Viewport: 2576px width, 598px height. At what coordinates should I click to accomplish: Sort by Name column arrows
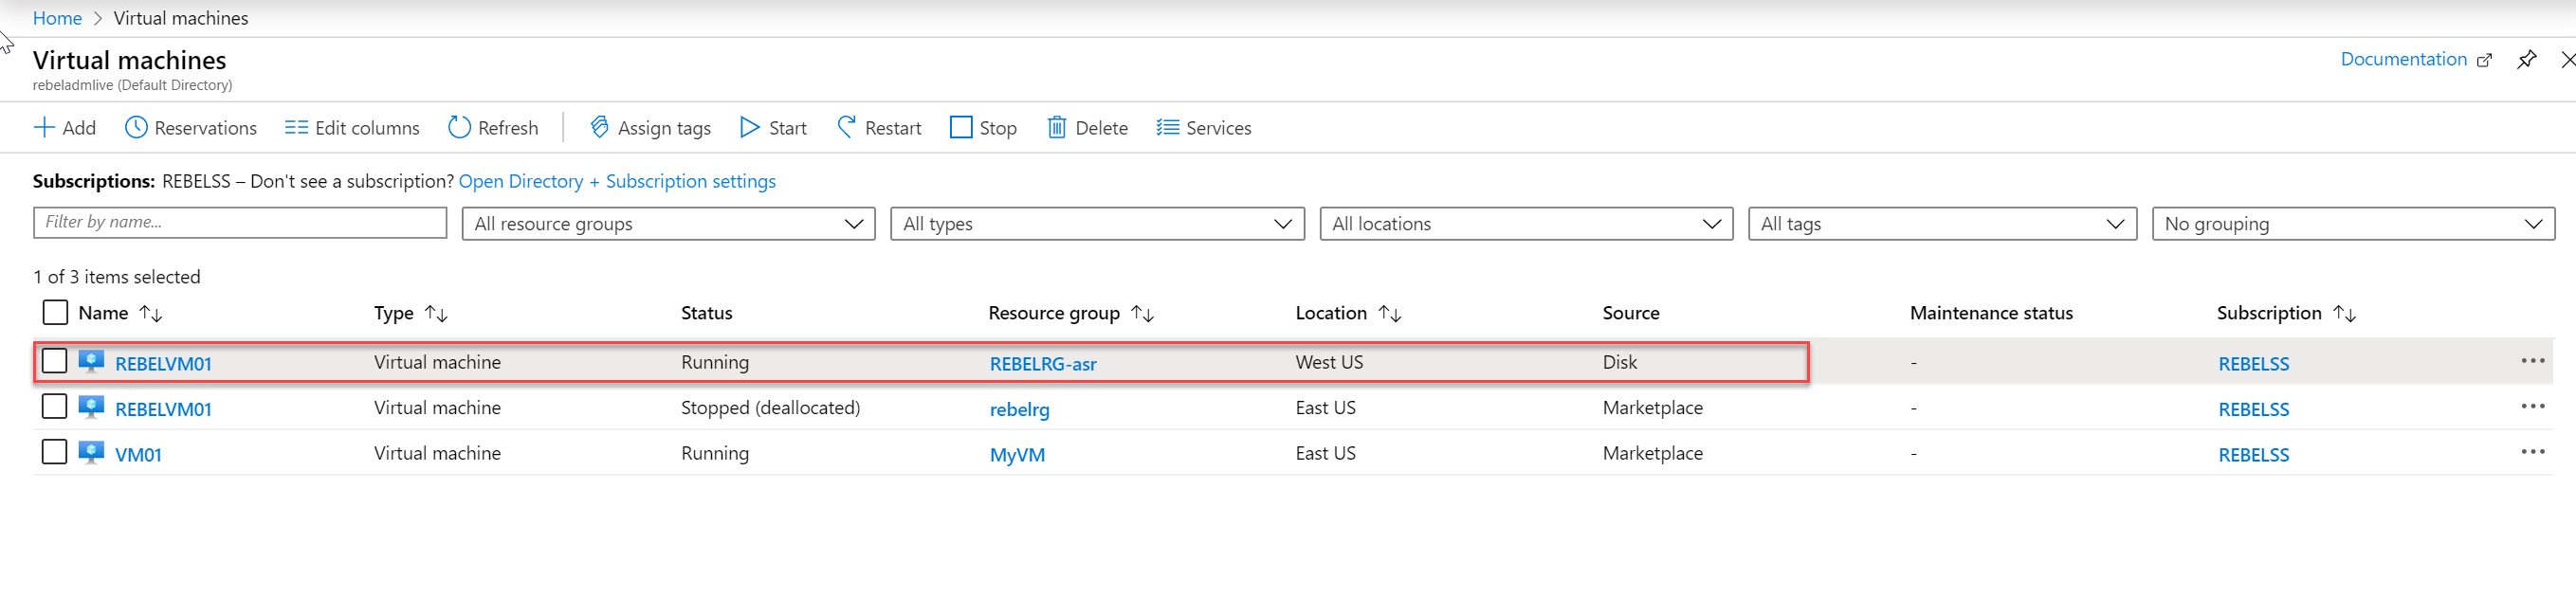tap(151, 314)
